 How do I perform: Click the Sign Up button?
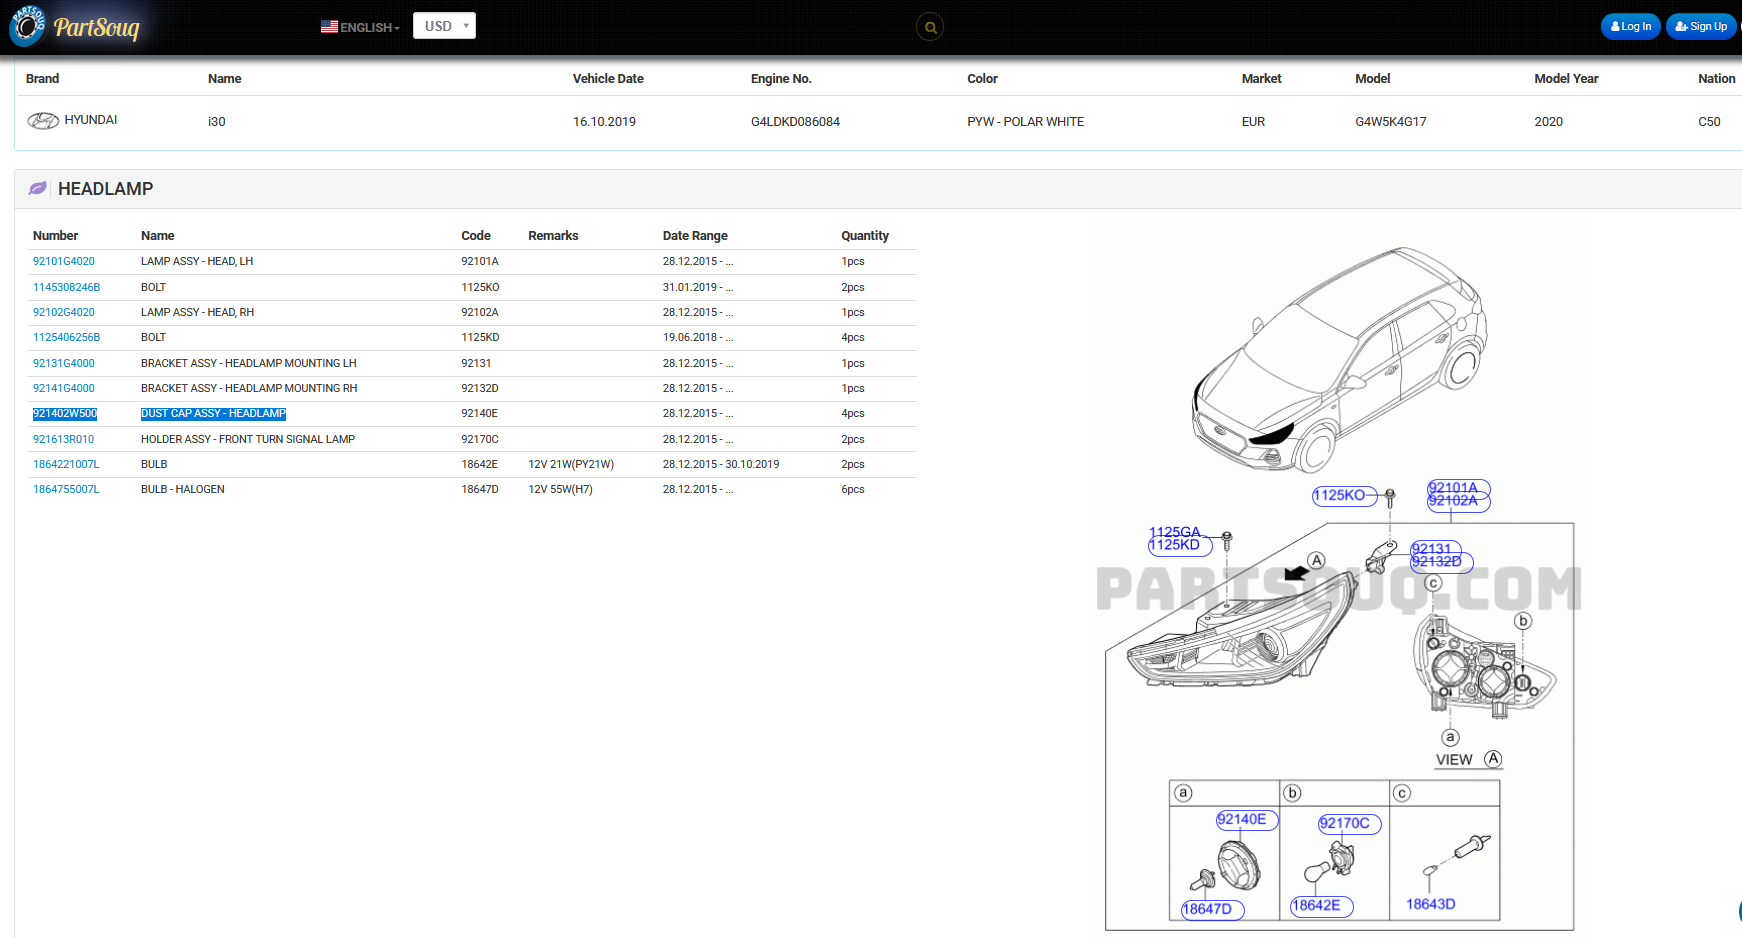pos(1701,27)
